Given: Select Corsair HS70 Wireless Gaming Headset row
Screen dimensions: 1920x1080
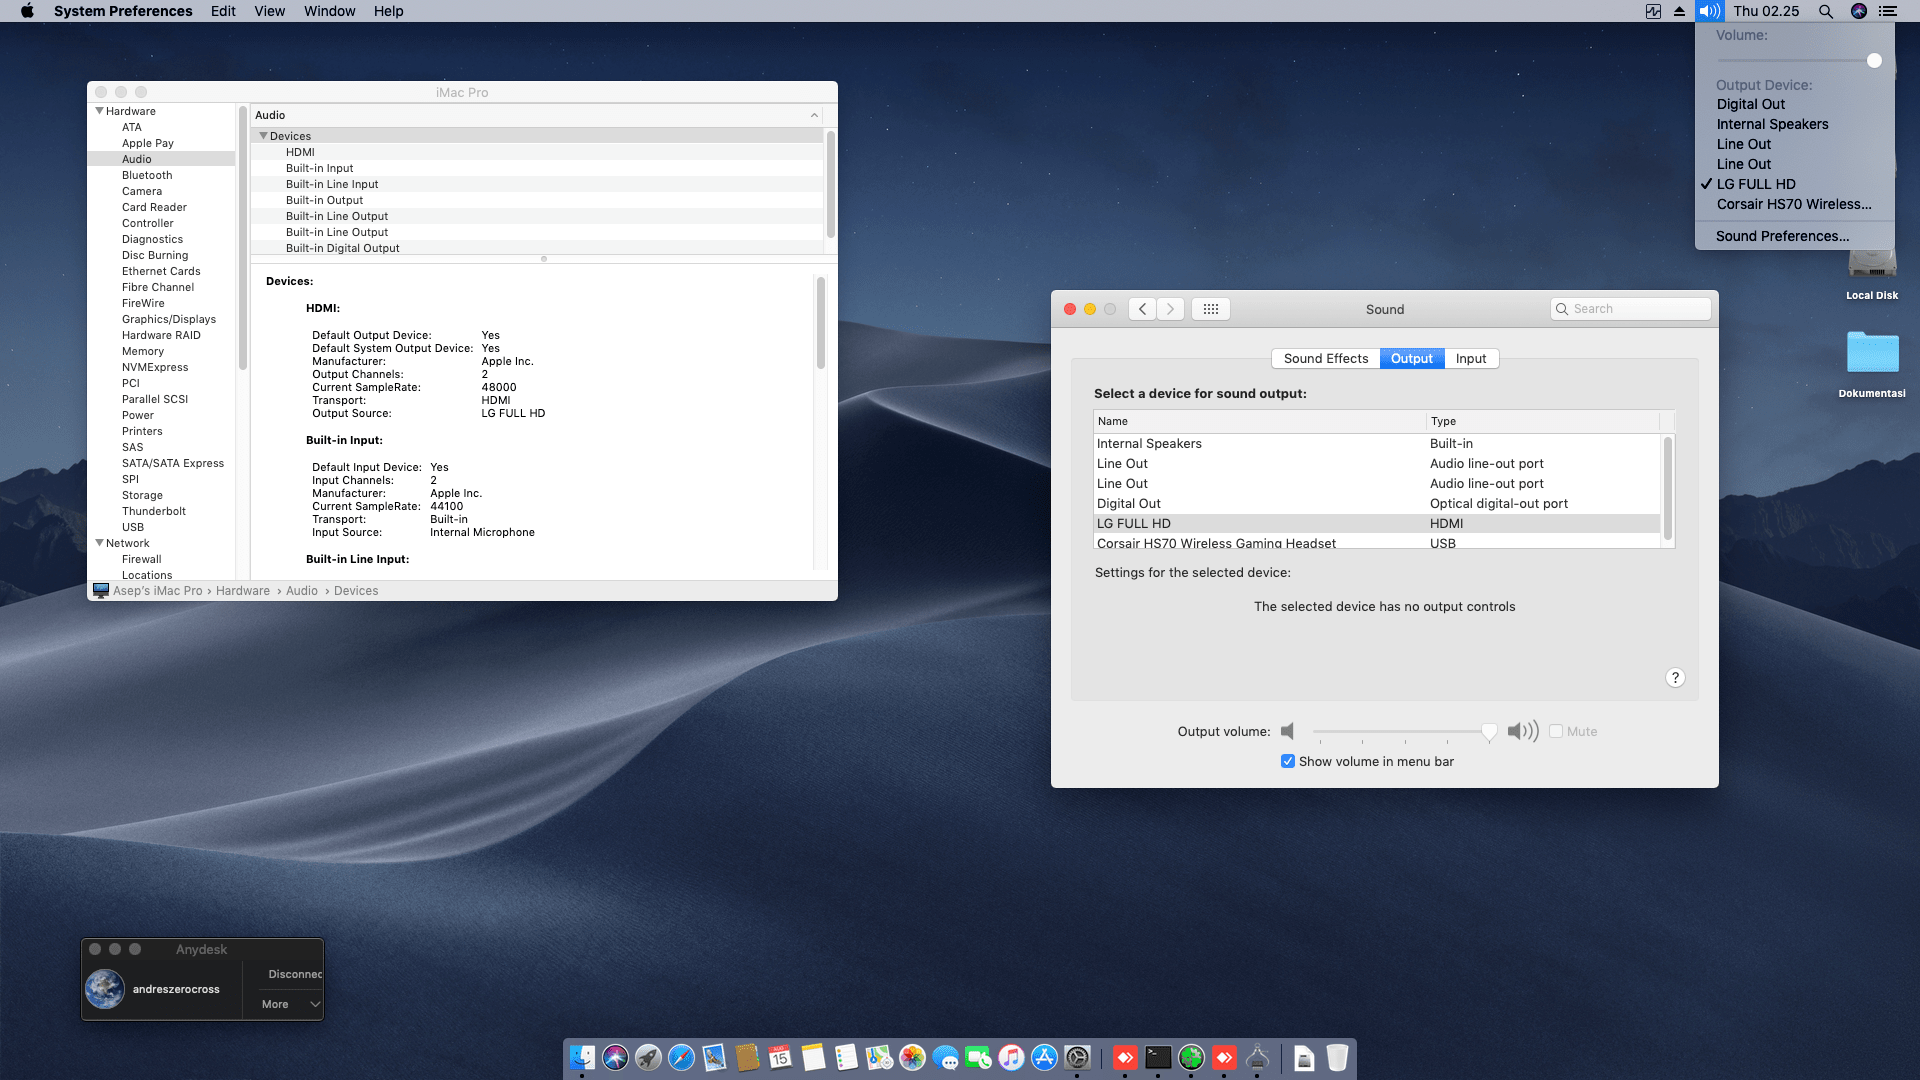Looking at the screenshot, I should click(1377, 542).
